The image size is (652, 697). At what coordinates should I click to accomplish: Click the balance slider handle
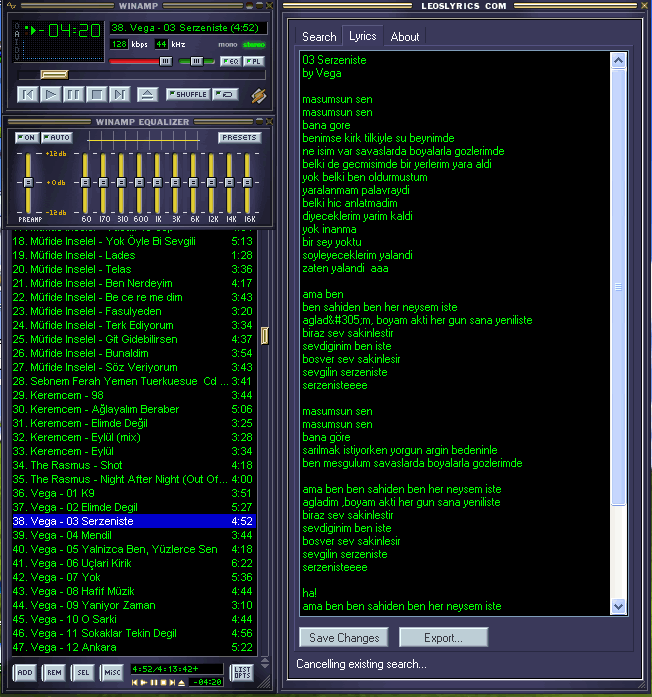(x=197, y=61)
